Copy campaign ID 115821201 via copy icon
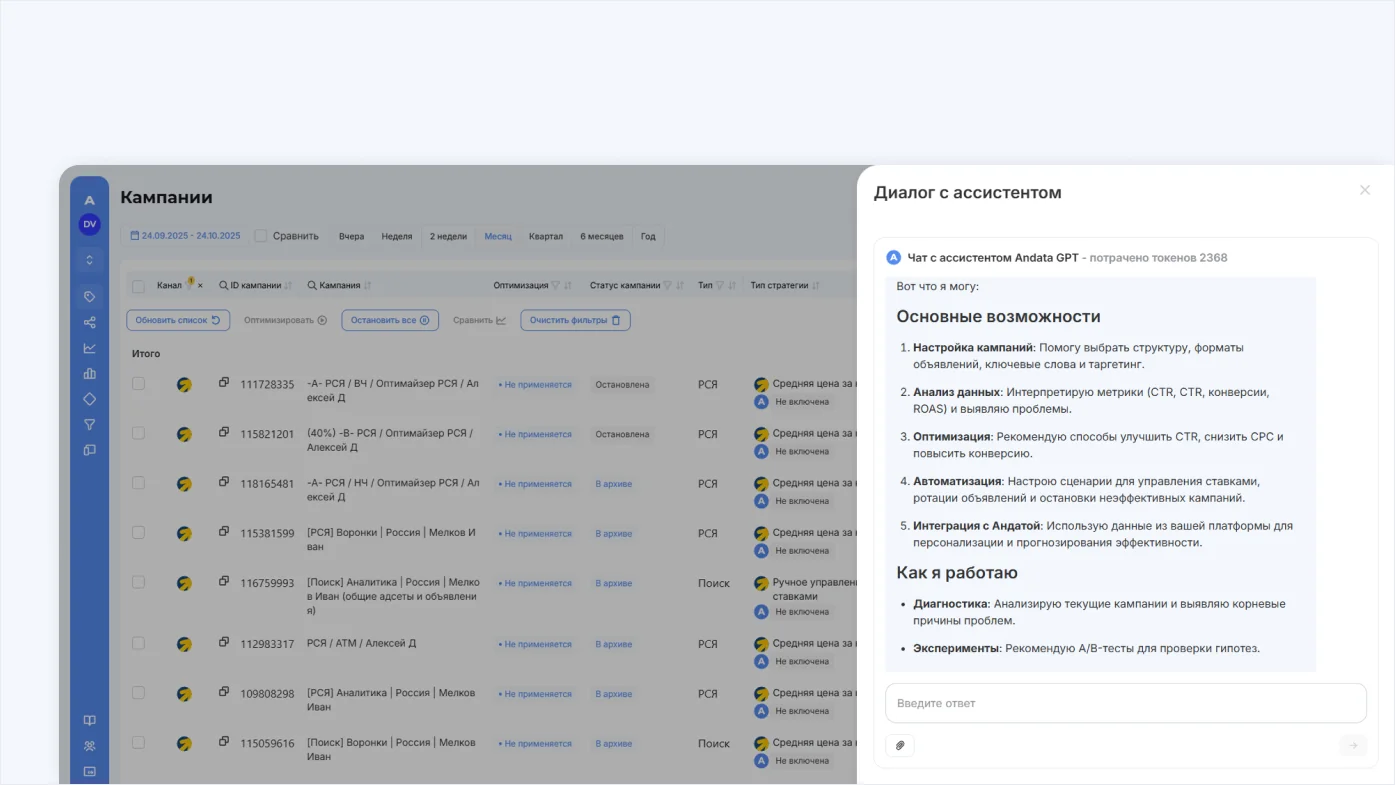Image resolution: width=1395 pixels, height=785 pixels. [x=224, y=432]
